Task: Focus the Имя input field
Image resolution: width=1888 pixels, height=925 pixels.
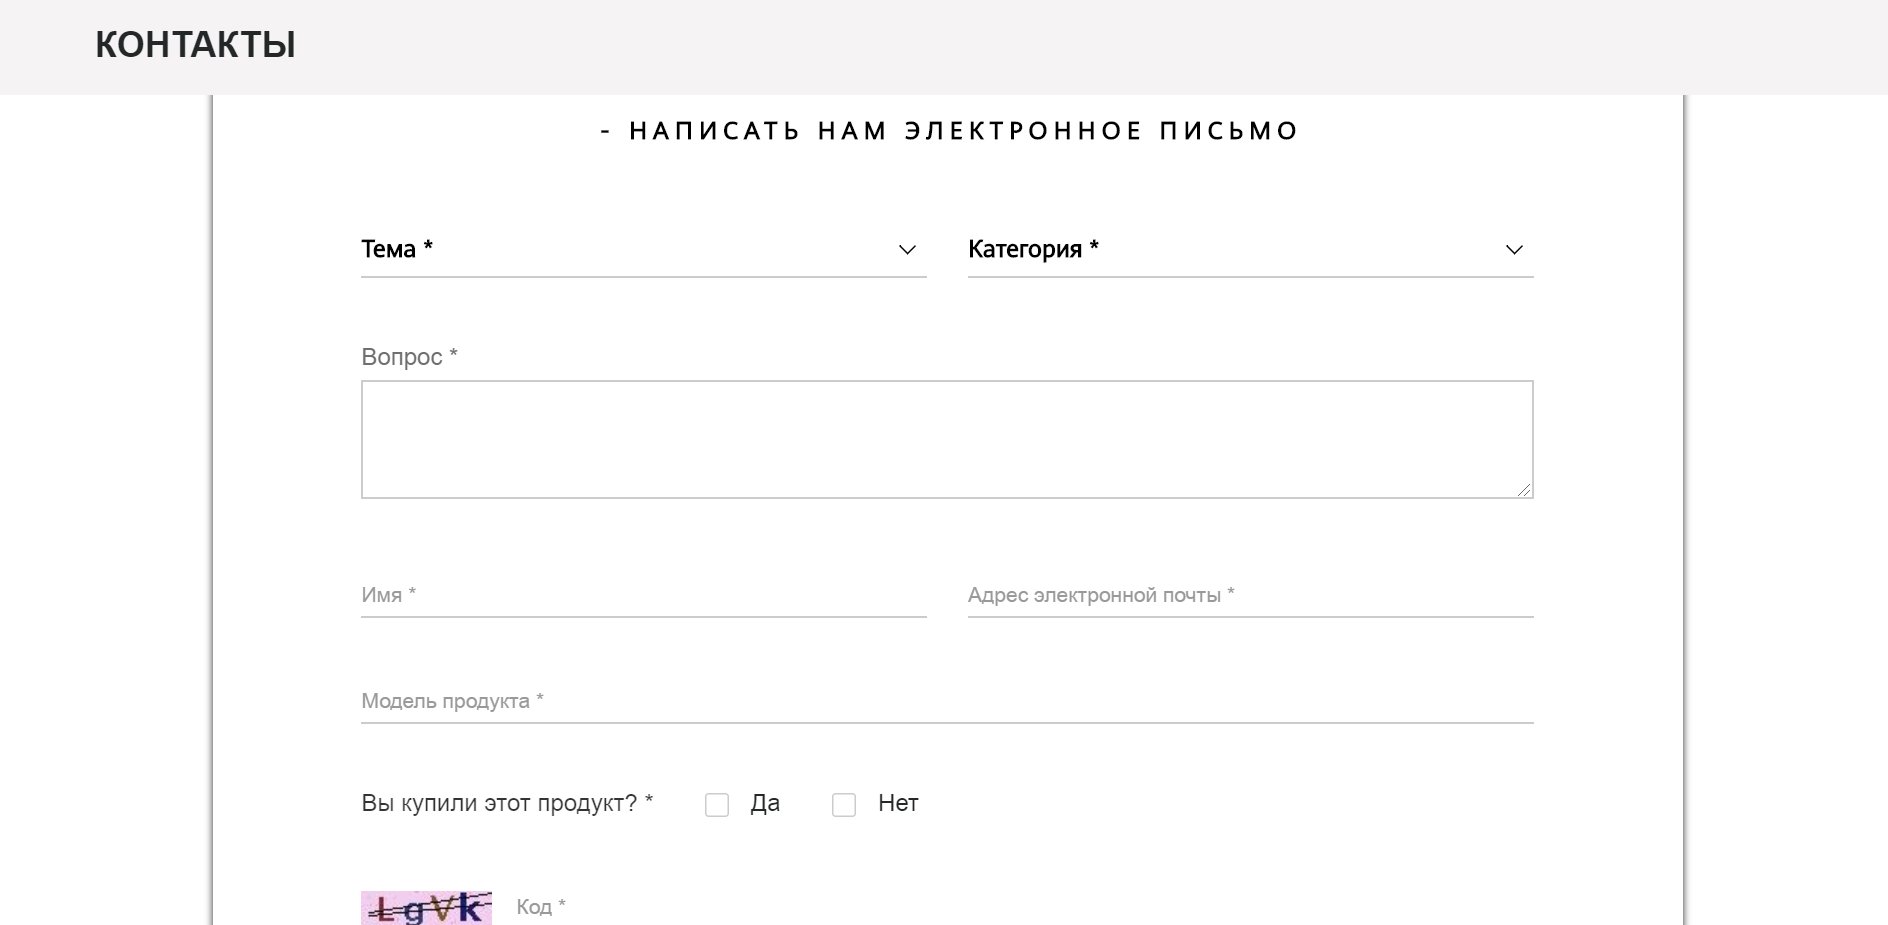Action: coord(643,595)
